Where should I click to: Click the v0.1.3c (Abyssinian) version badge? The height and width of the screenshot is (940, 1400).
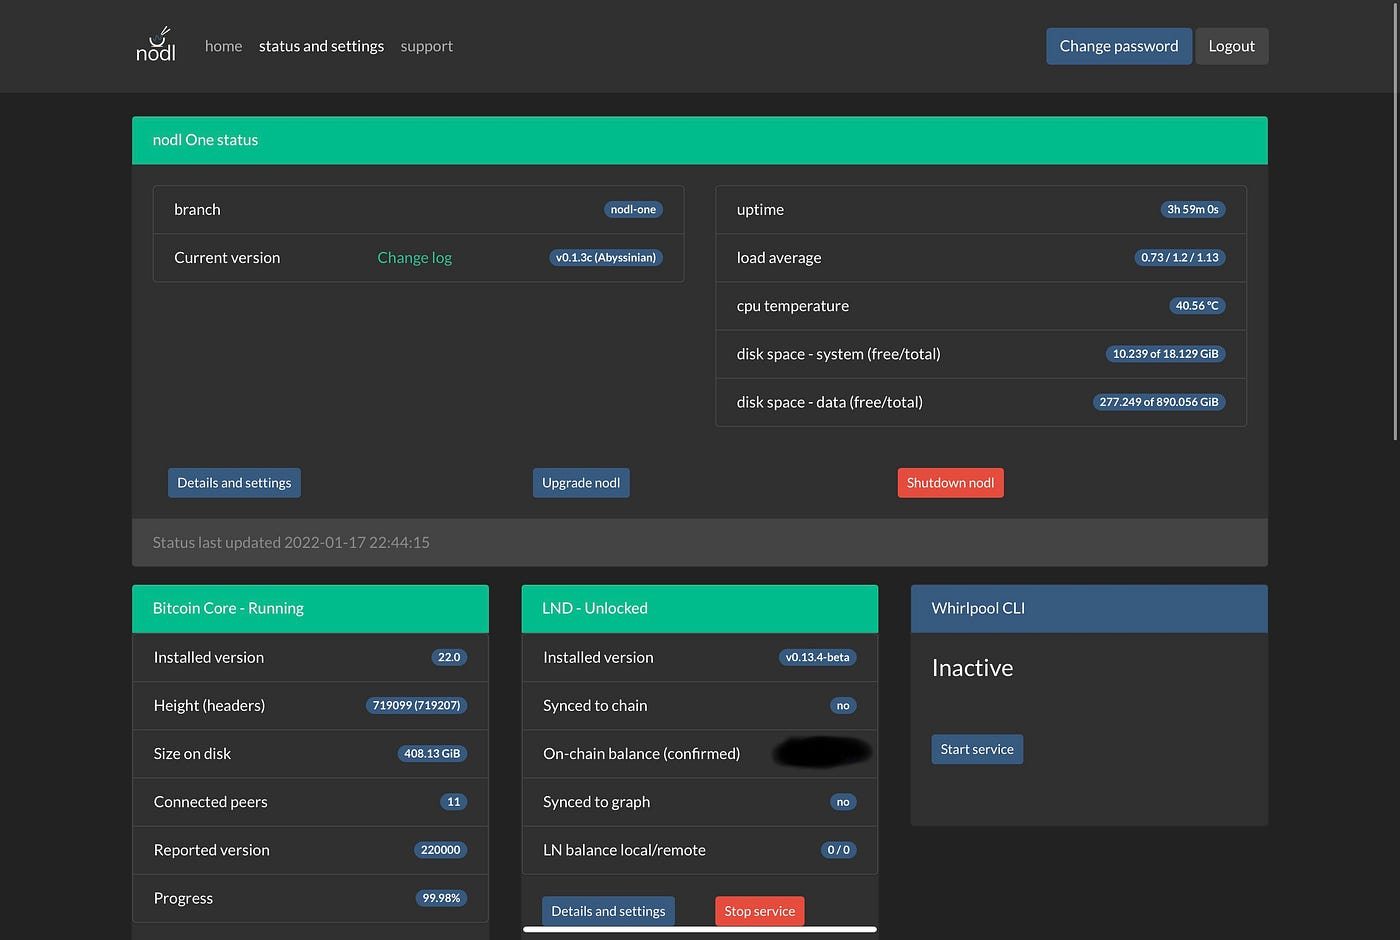point(606,257)
